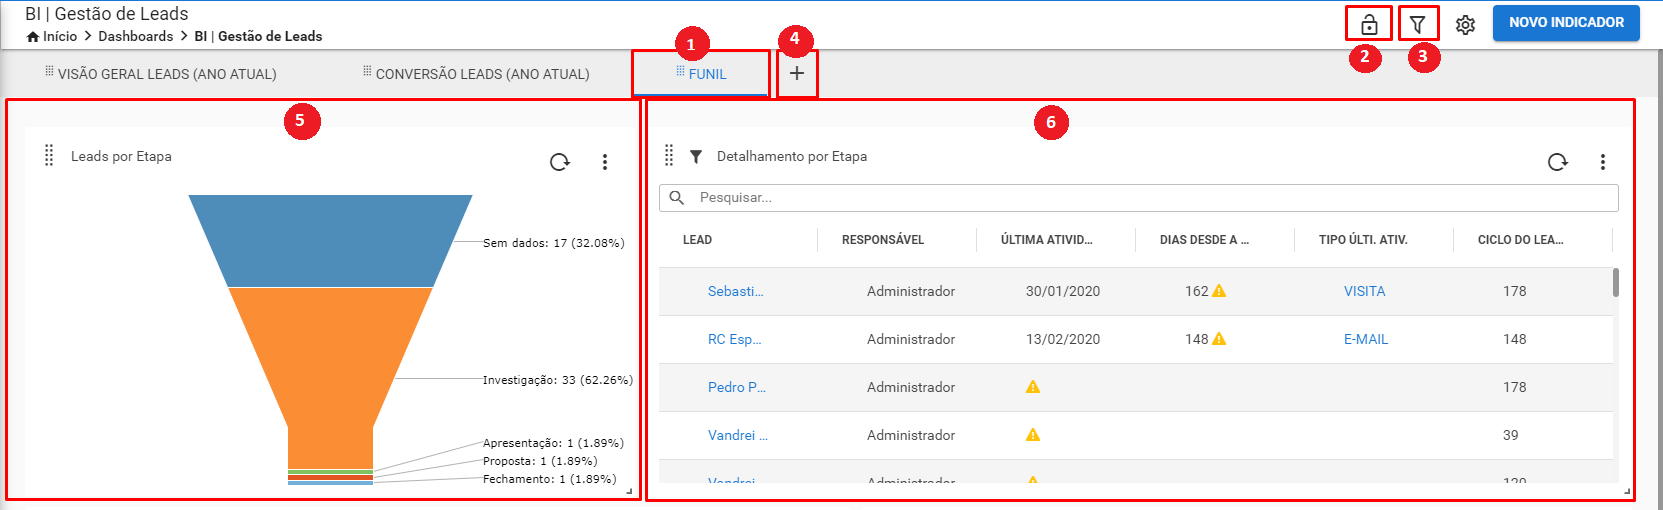This screenshot has width=1663, height=510.
Task: Click cycle value 148 in RC Esp... row
Action: coord(1515,339)
